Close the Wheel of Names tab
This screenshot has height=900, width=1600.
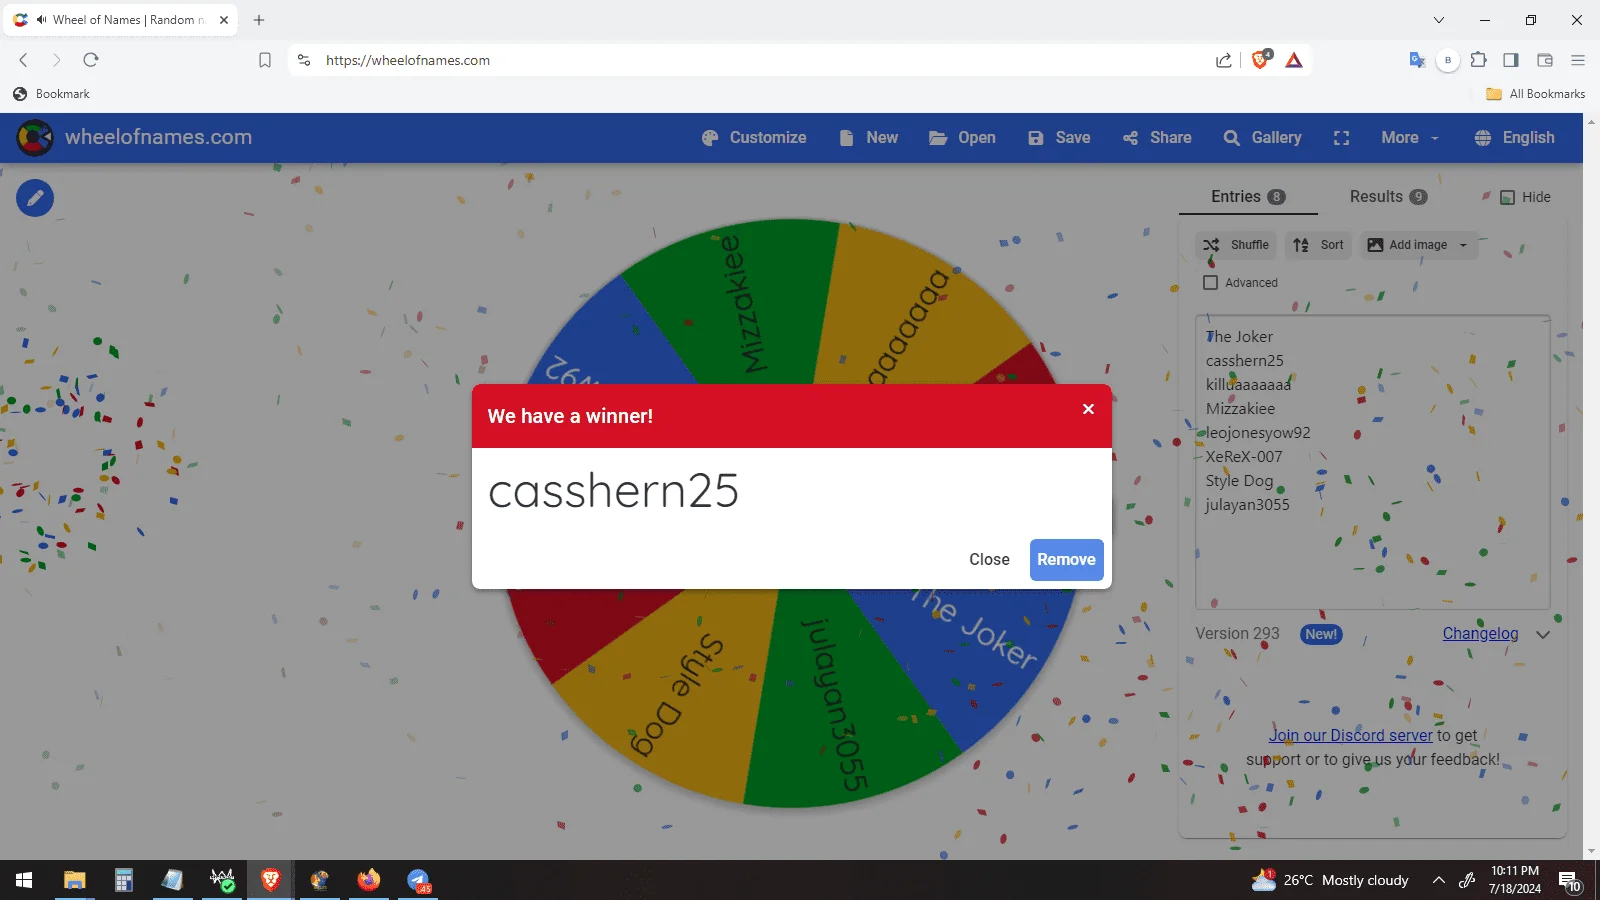(224, 20)
